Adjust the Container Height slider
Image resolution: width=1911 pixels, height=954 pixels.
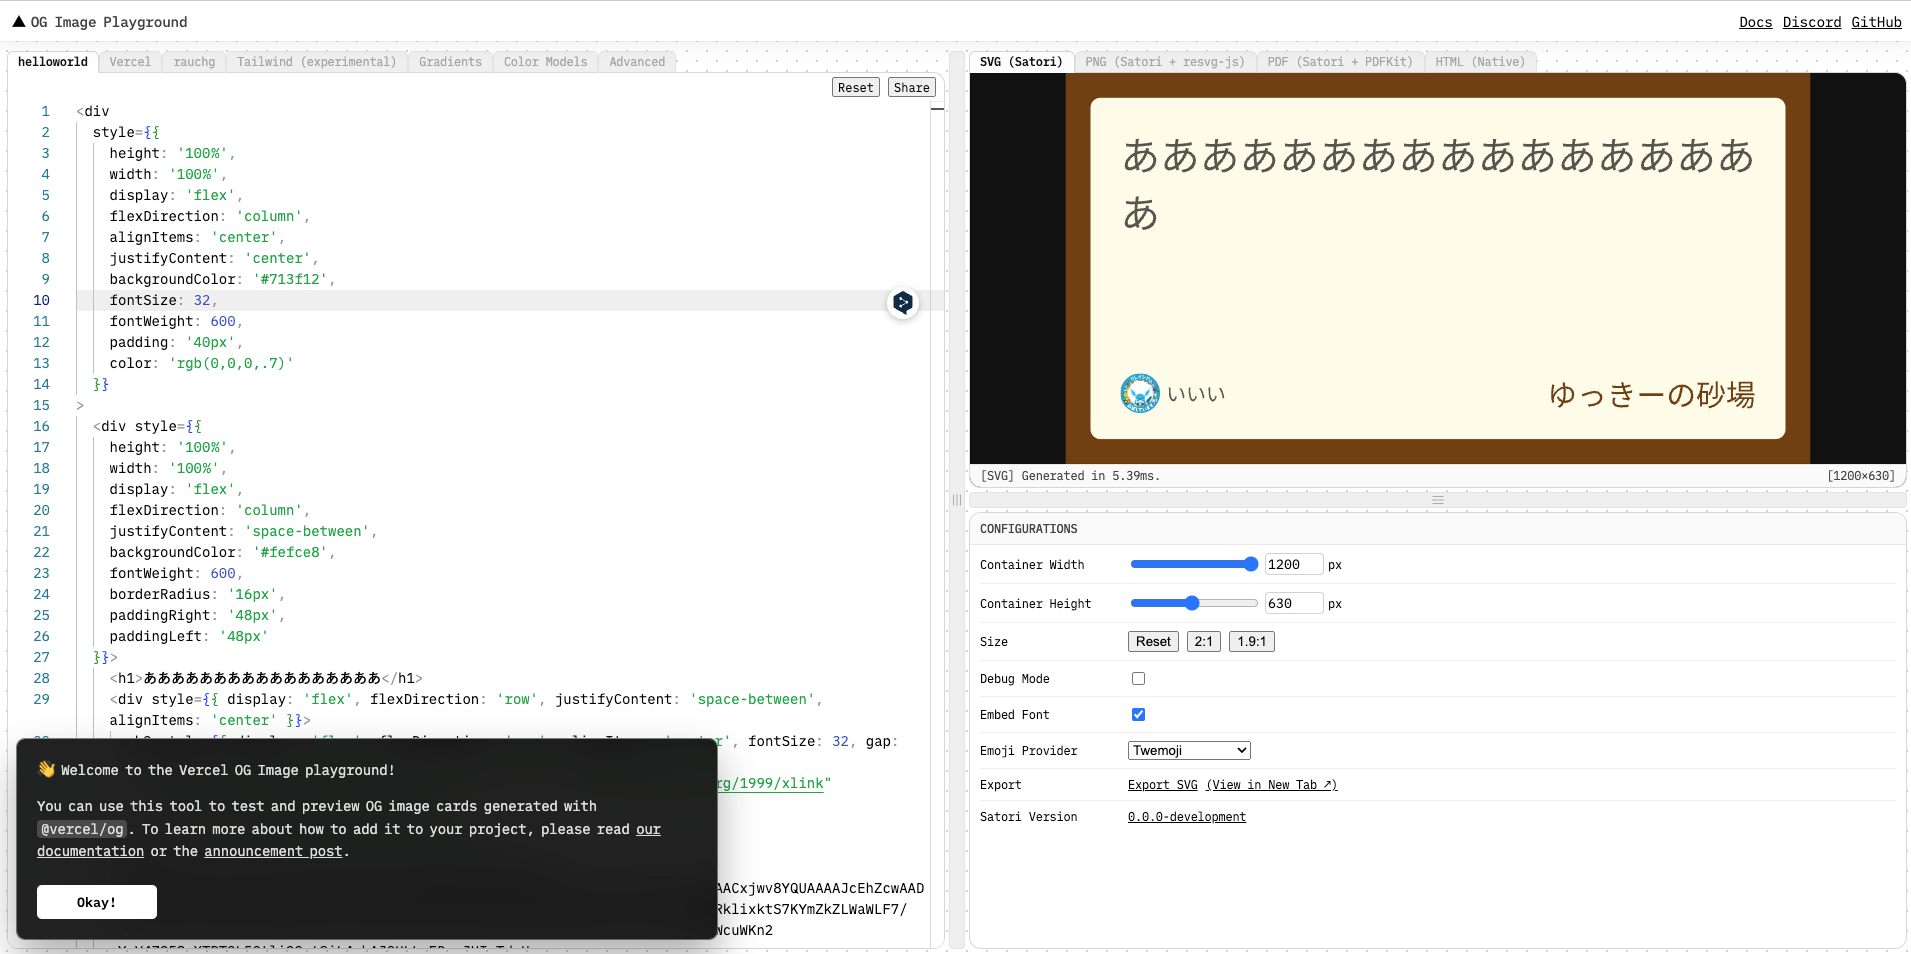tap(1192, 603)
